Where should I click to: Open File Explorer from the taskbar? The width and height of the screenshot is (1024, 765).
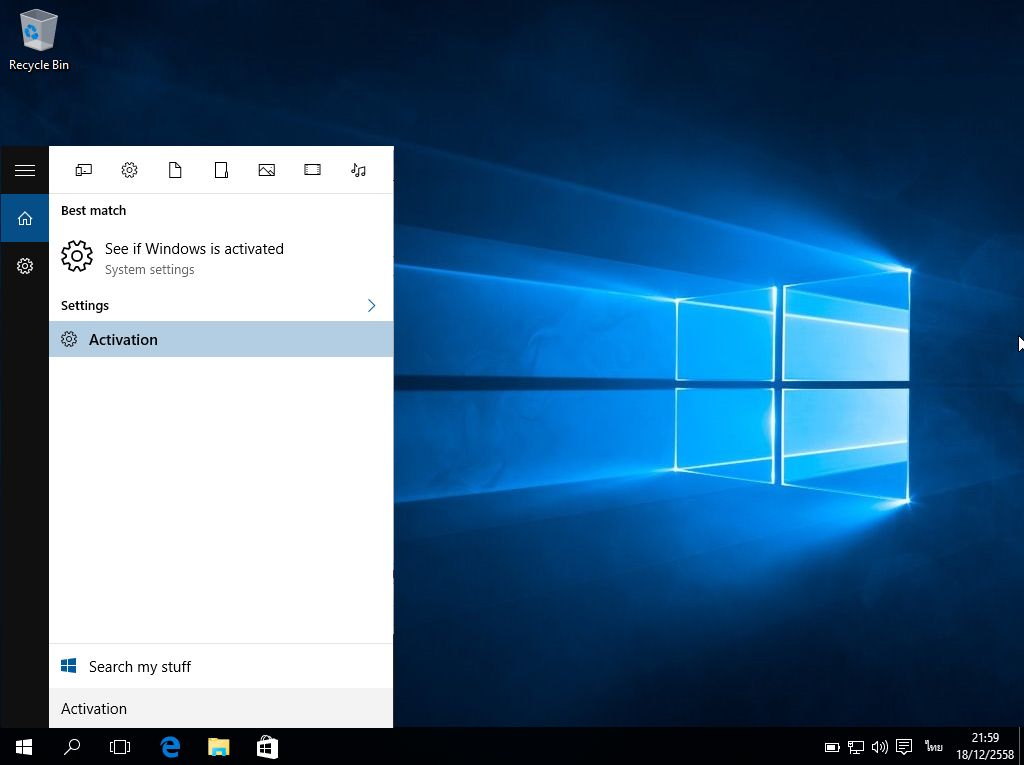coord(219,747)
